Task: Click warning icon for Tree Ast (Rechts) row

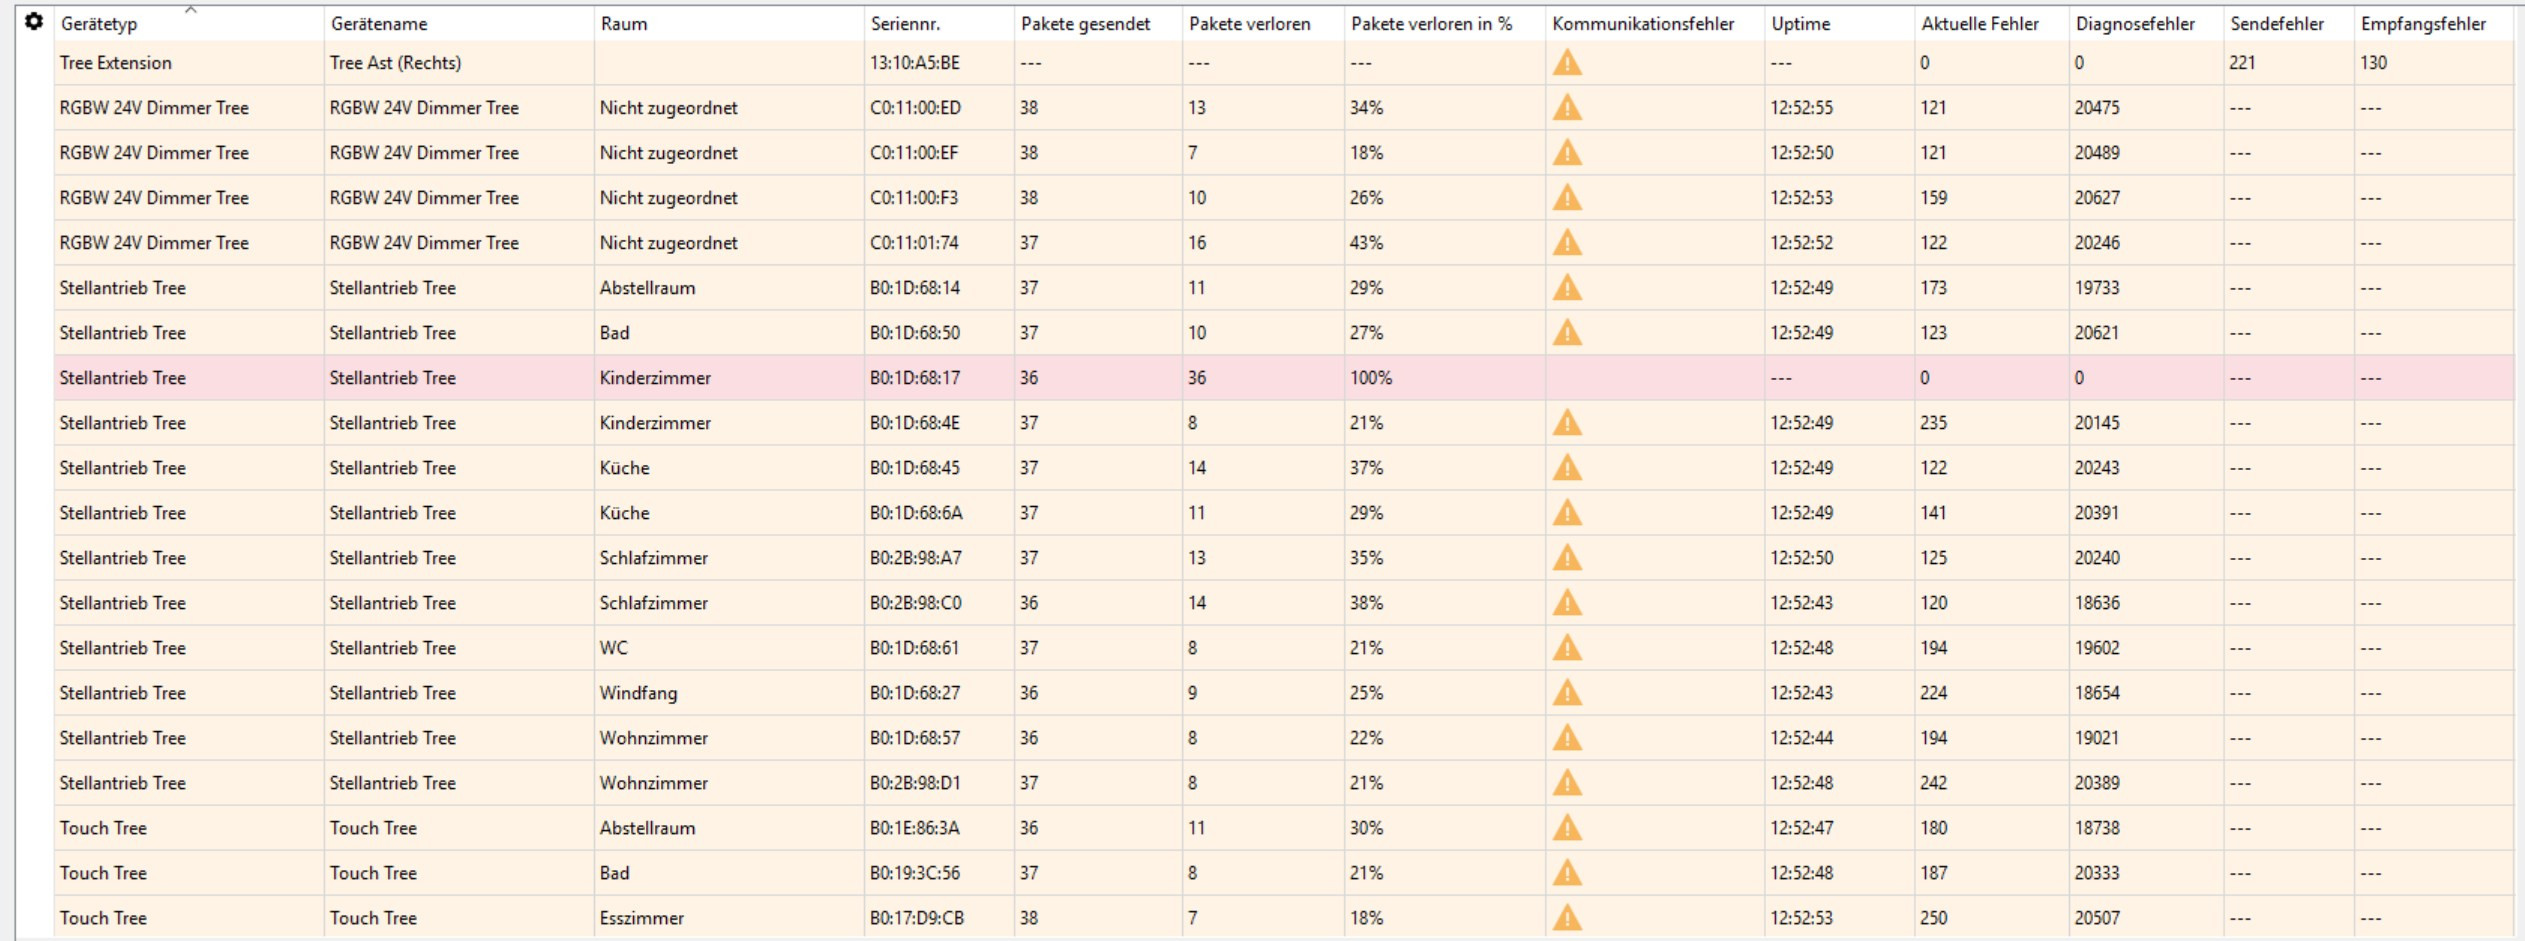Action: coord(1567,63)
